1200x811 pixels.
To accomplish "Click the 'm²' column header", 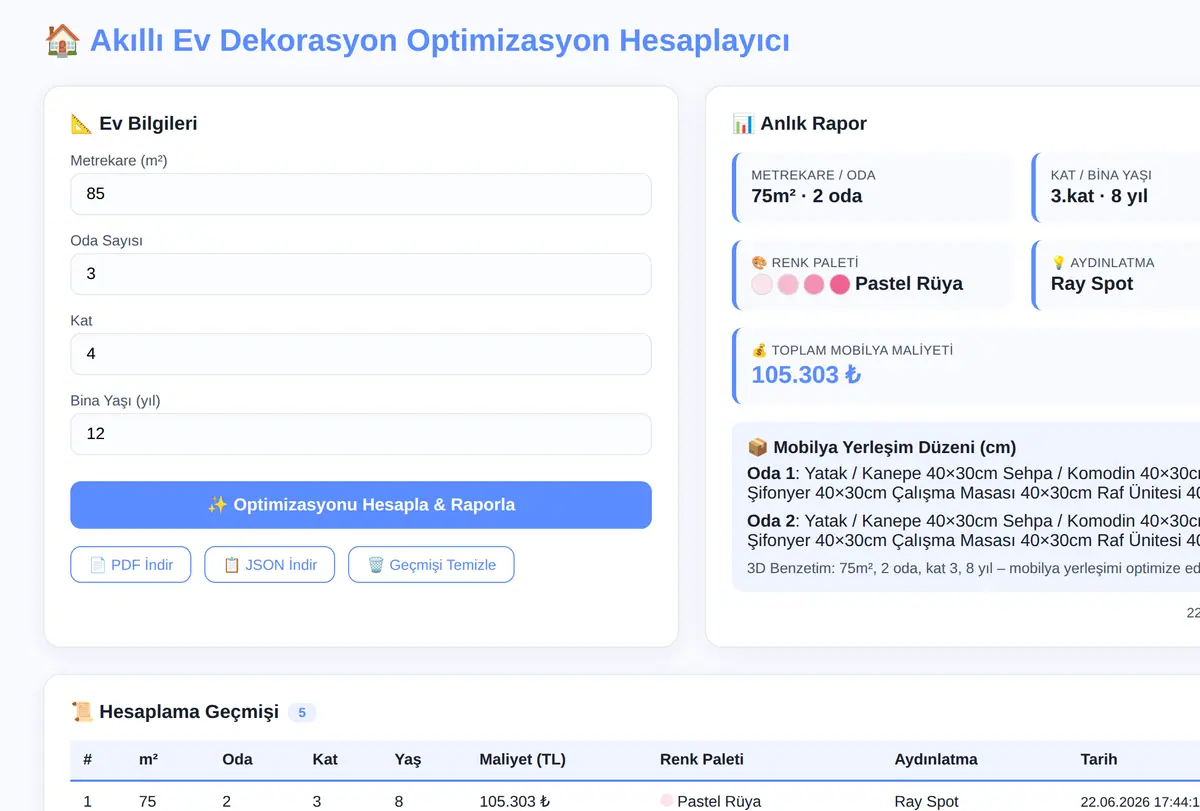I will (149, 759).
